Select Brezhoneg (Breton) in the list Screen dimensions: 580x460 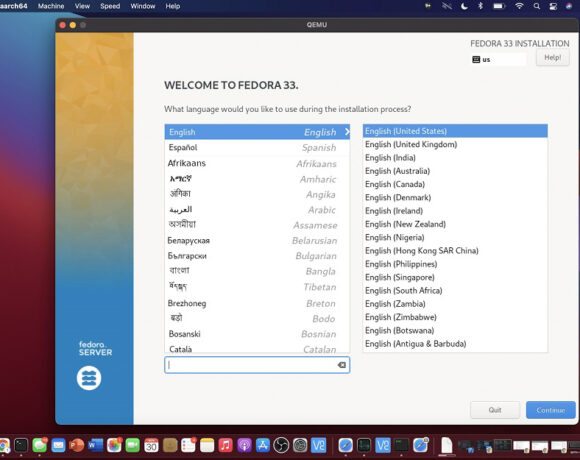pos(257,303)
